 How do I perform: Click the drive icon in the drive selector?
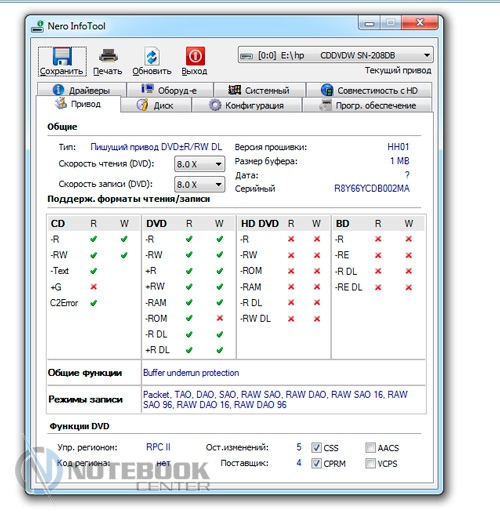tap(247, 56)
